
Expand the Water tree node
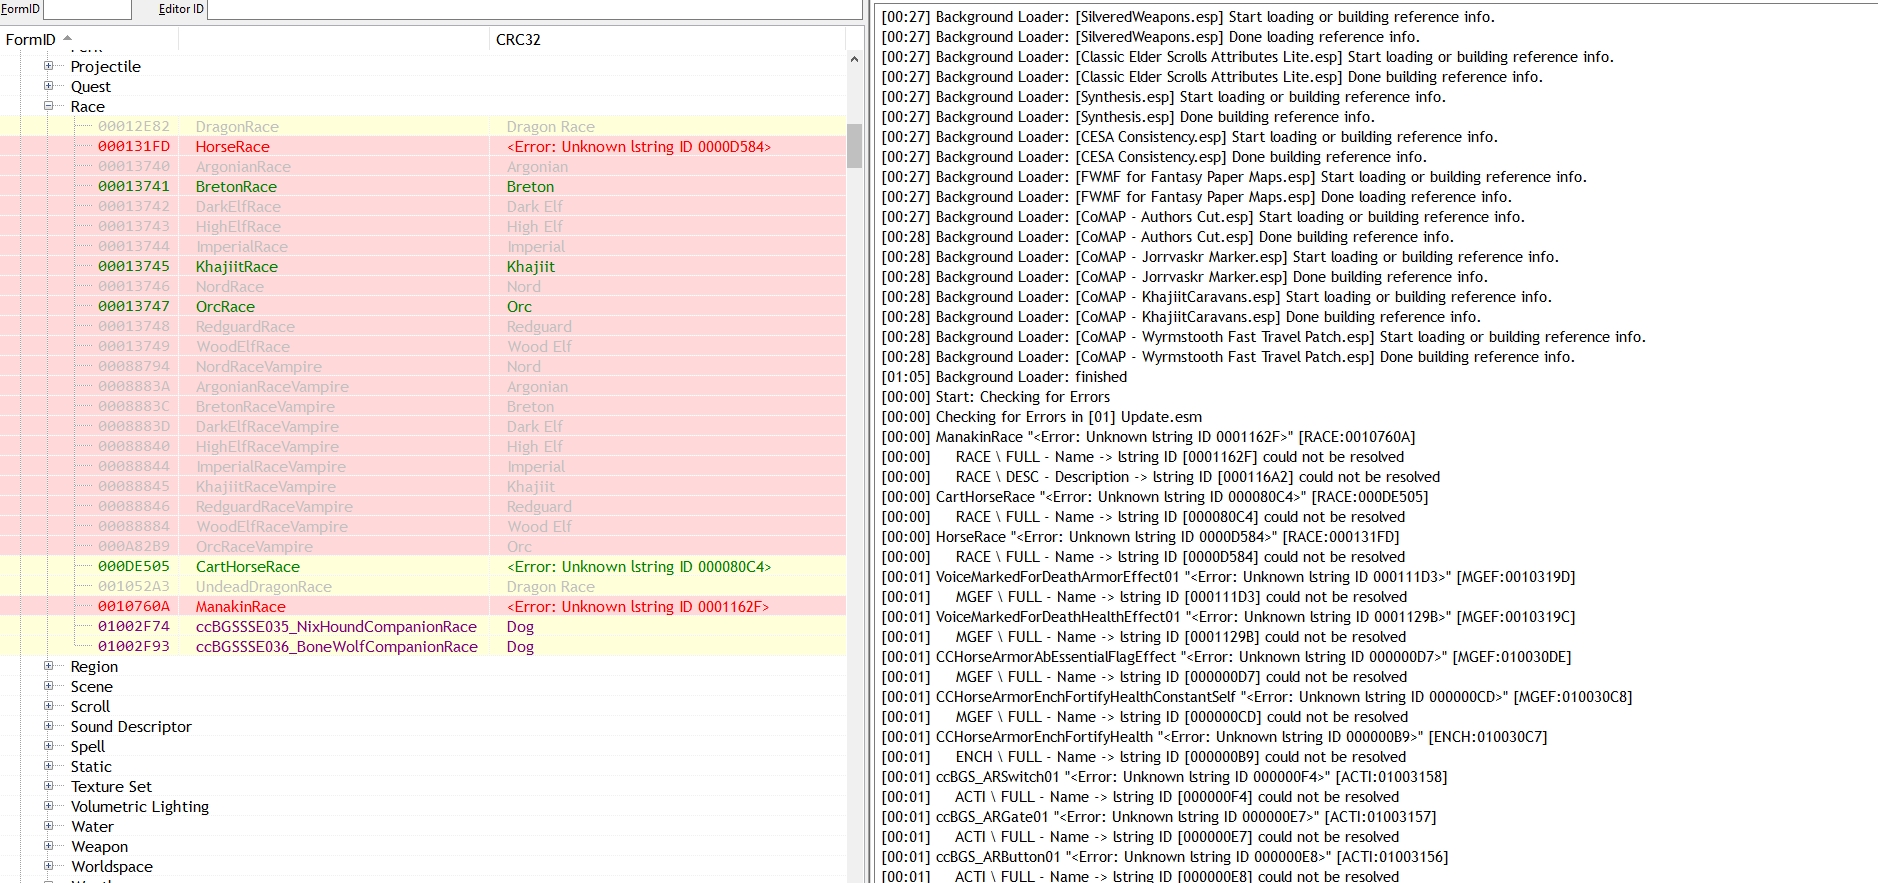click(48, 826)
